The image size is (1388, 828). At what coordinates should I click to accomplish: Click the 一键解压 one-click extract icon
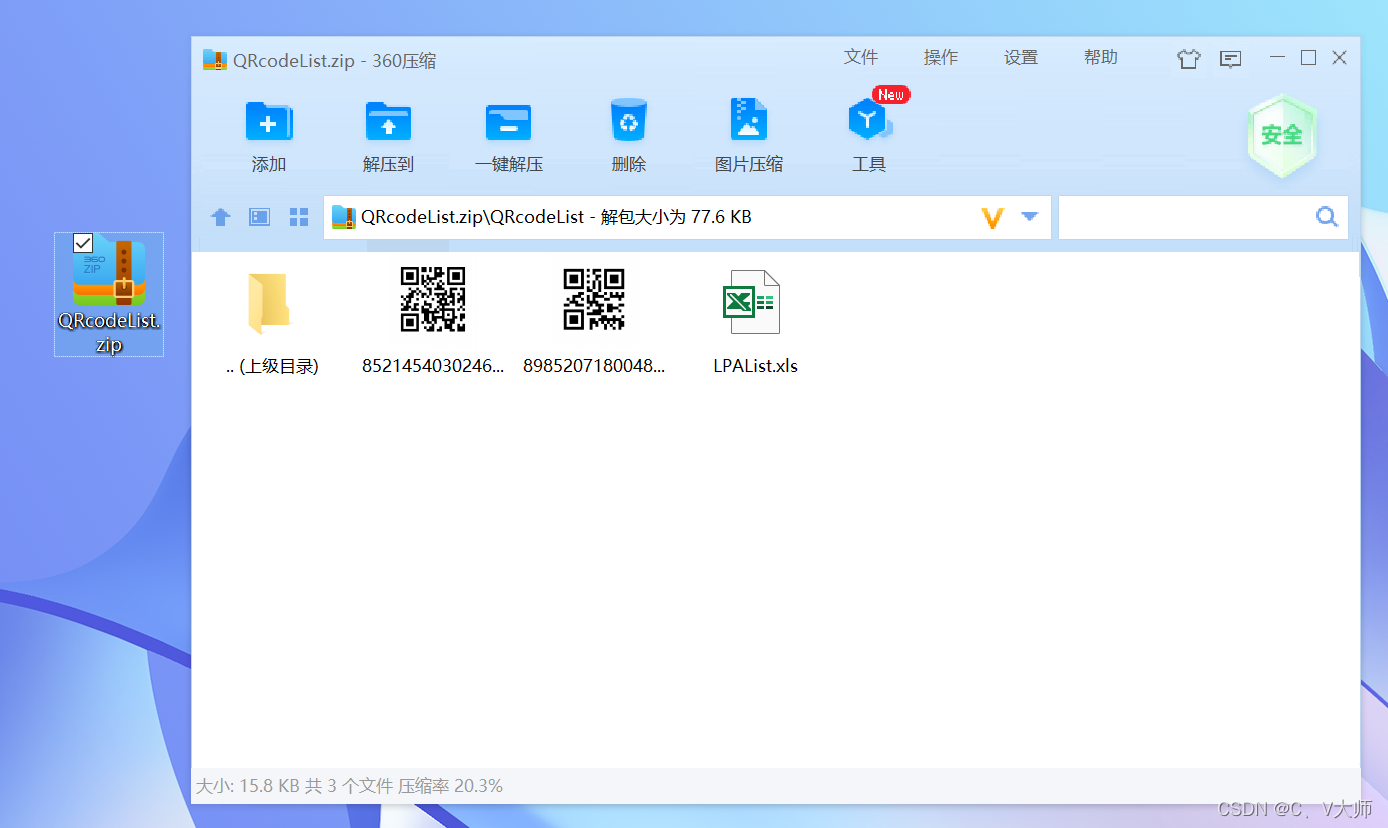509,122
